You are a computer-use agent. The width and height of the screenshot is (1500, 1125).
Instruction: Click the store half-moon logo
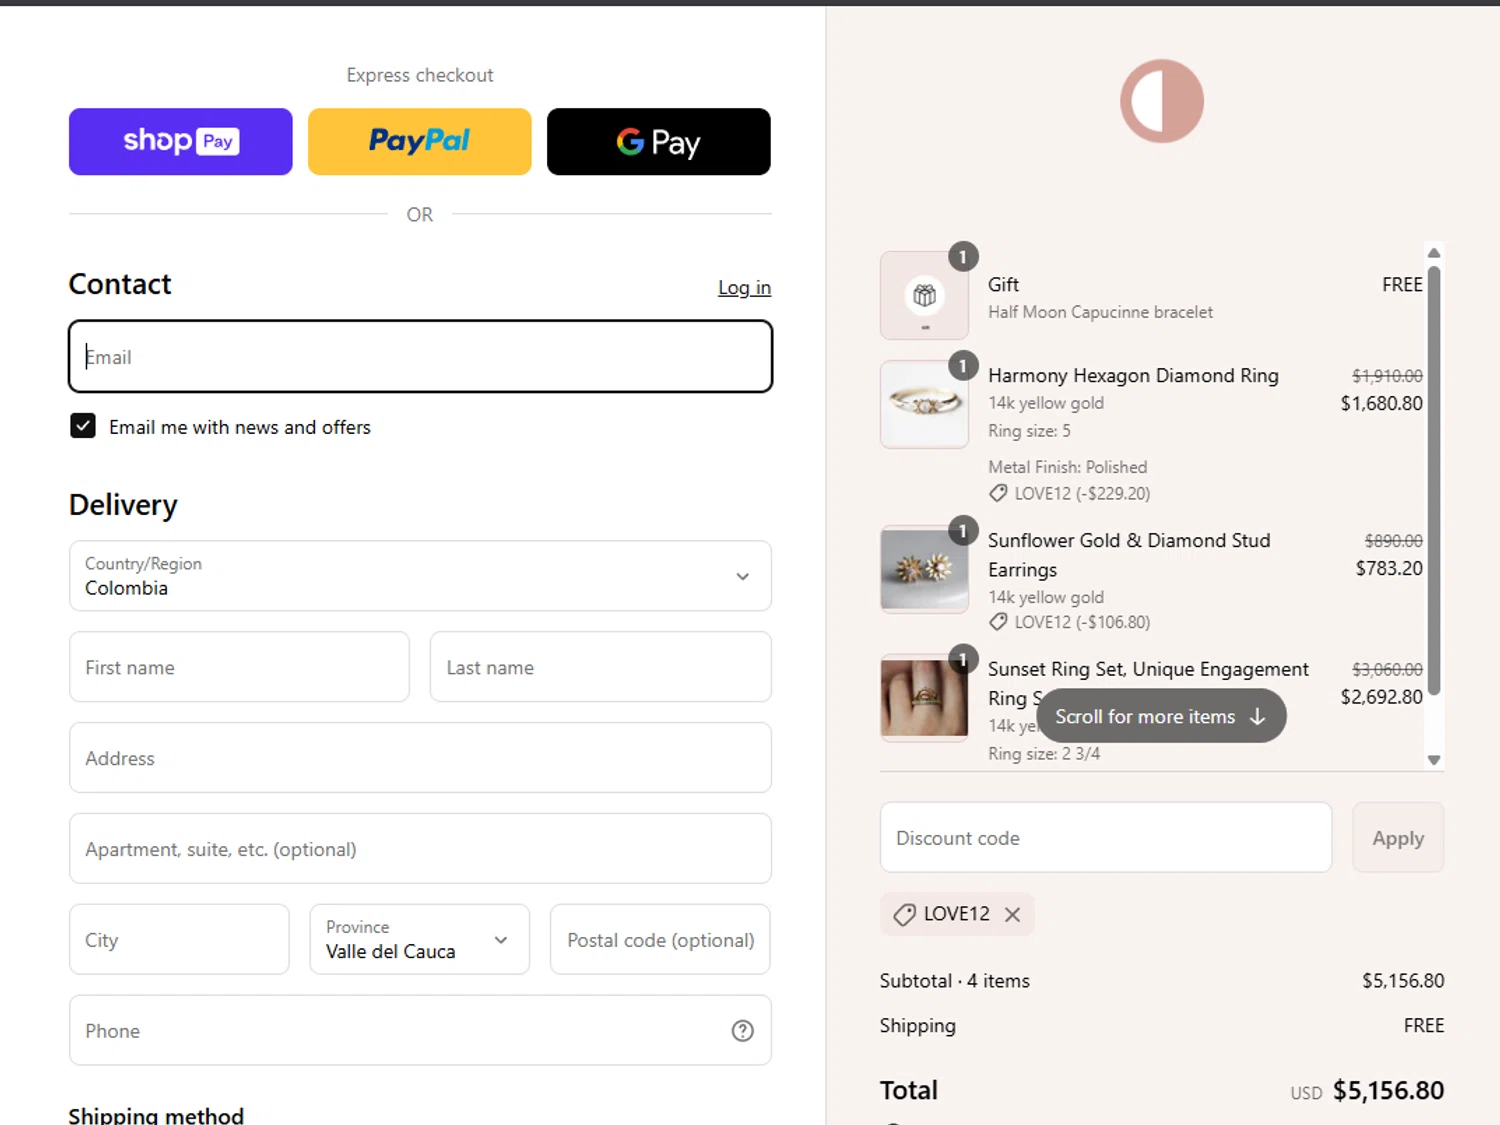(x=1162, y=101)
